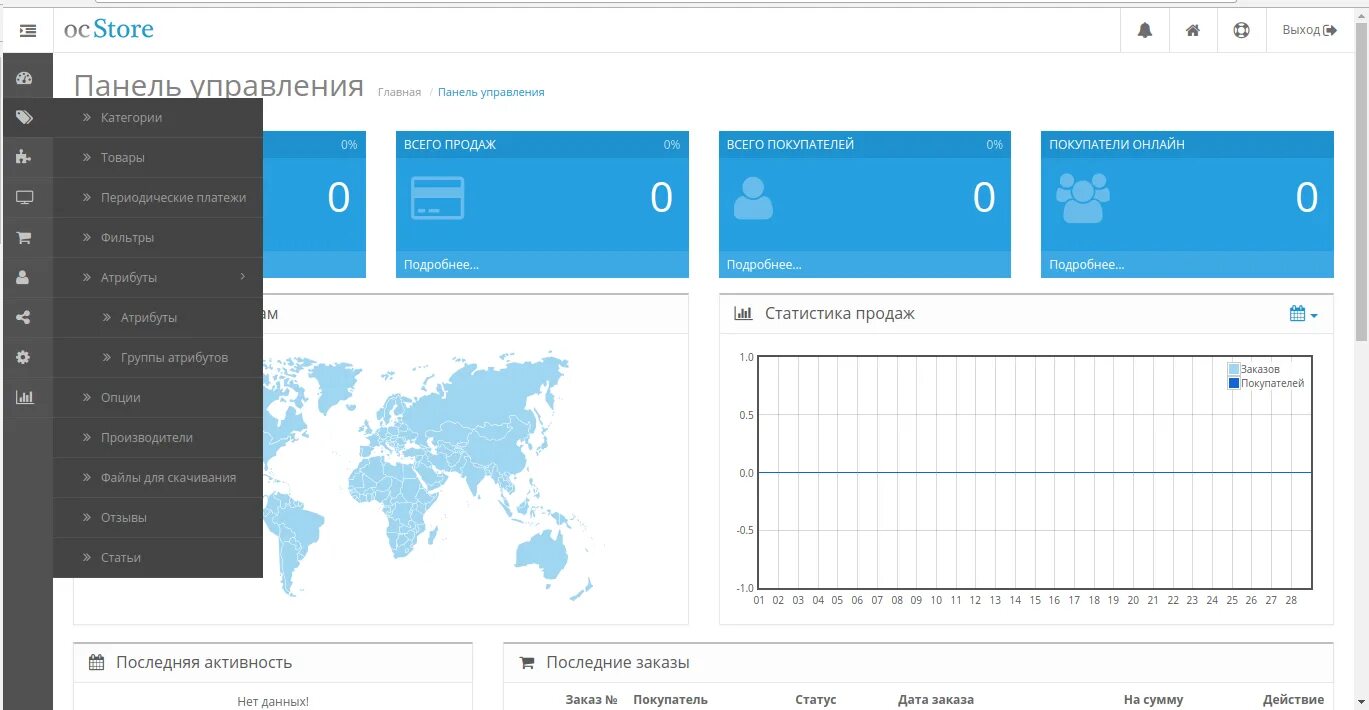Open help life-ring icon in header
The width and height of the screenshot is (1369, 710).
click(1242, 31)
